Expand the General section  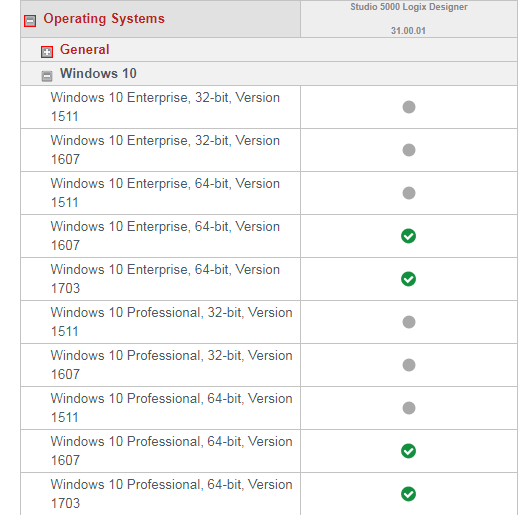(47, 52)
